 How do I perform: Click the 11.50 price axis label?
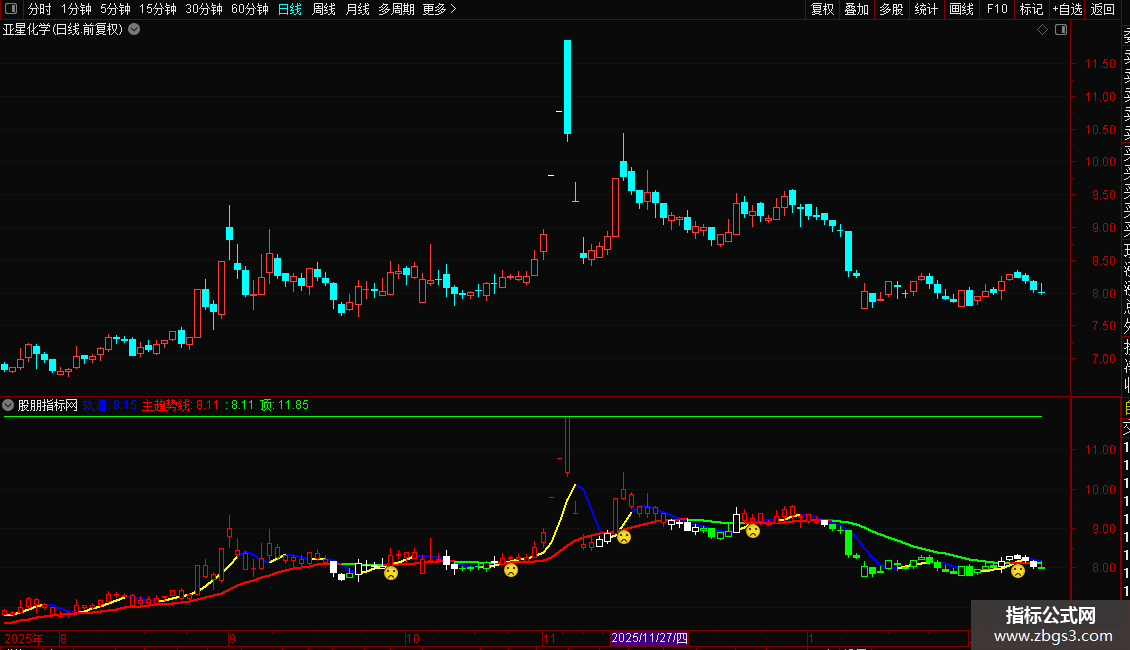click(x=1100, y=63)
